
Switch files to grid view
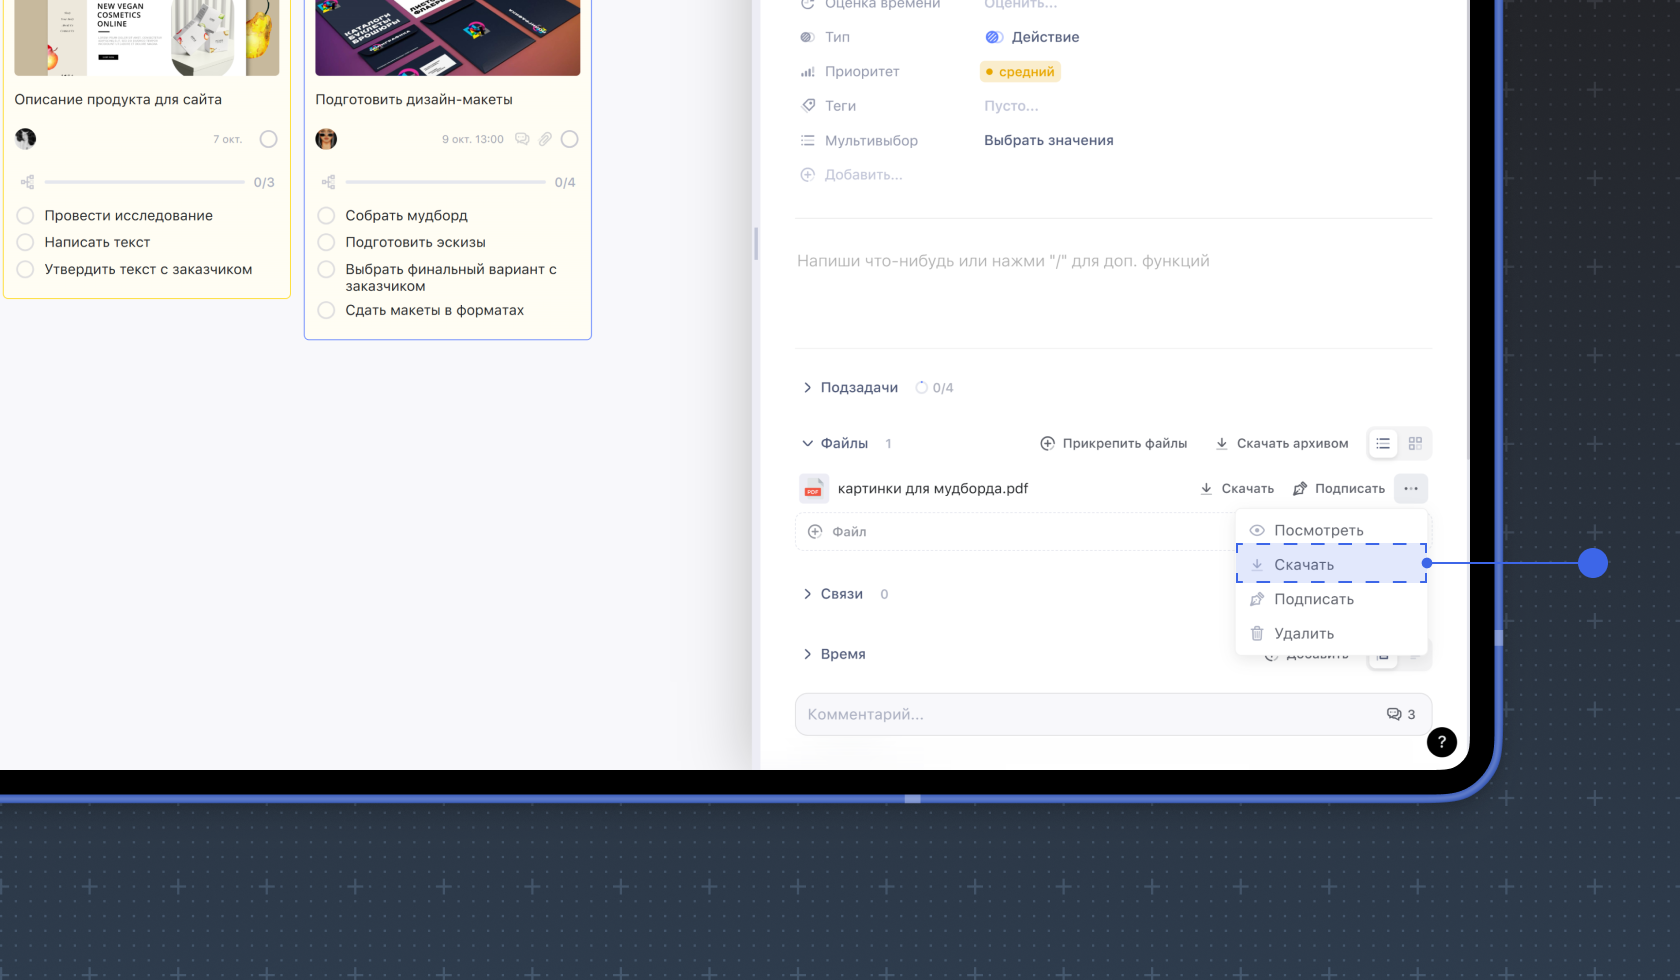[x=1415, y=444]
